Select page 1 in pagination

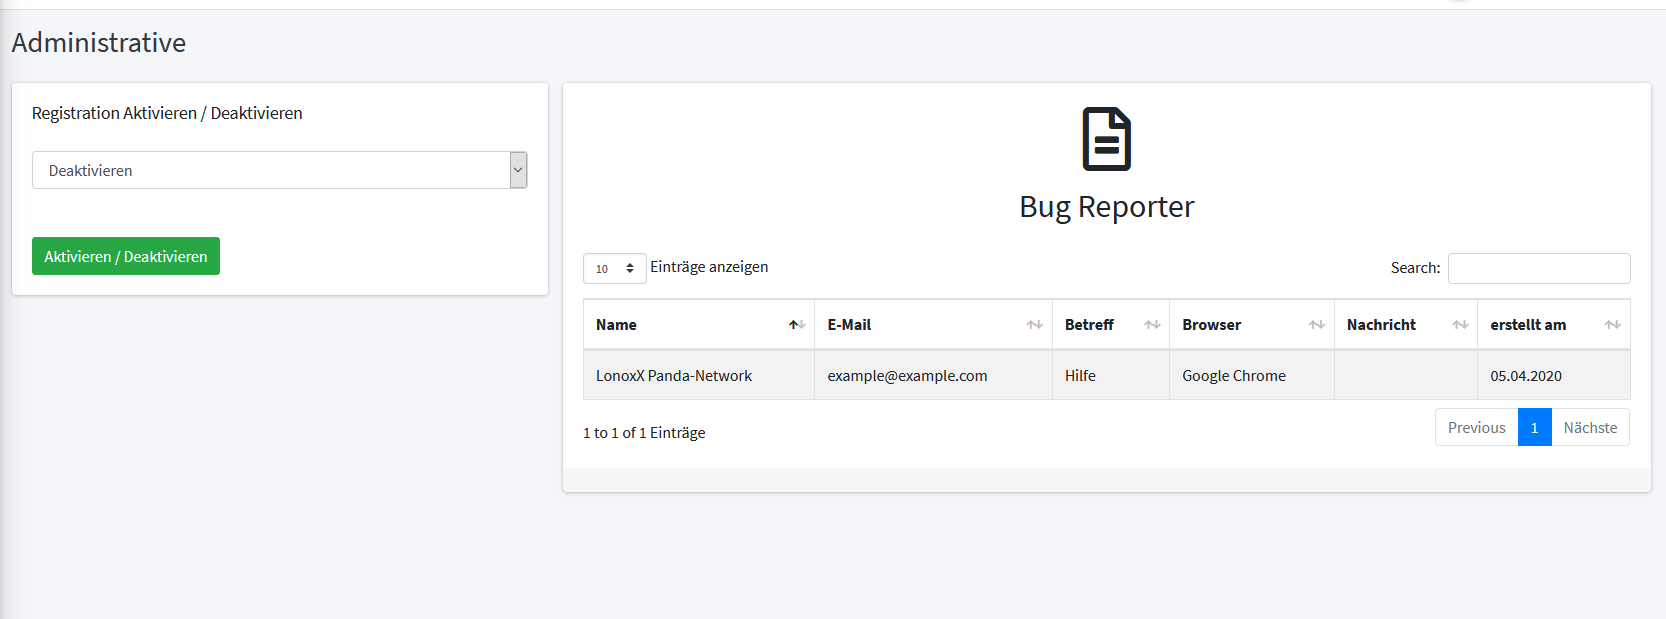coord(1534,427)
